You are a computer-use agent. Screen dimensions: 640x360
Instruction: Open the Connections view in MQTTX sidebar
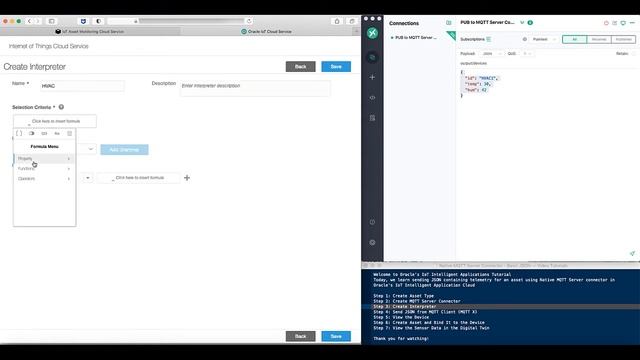[372, 58]
